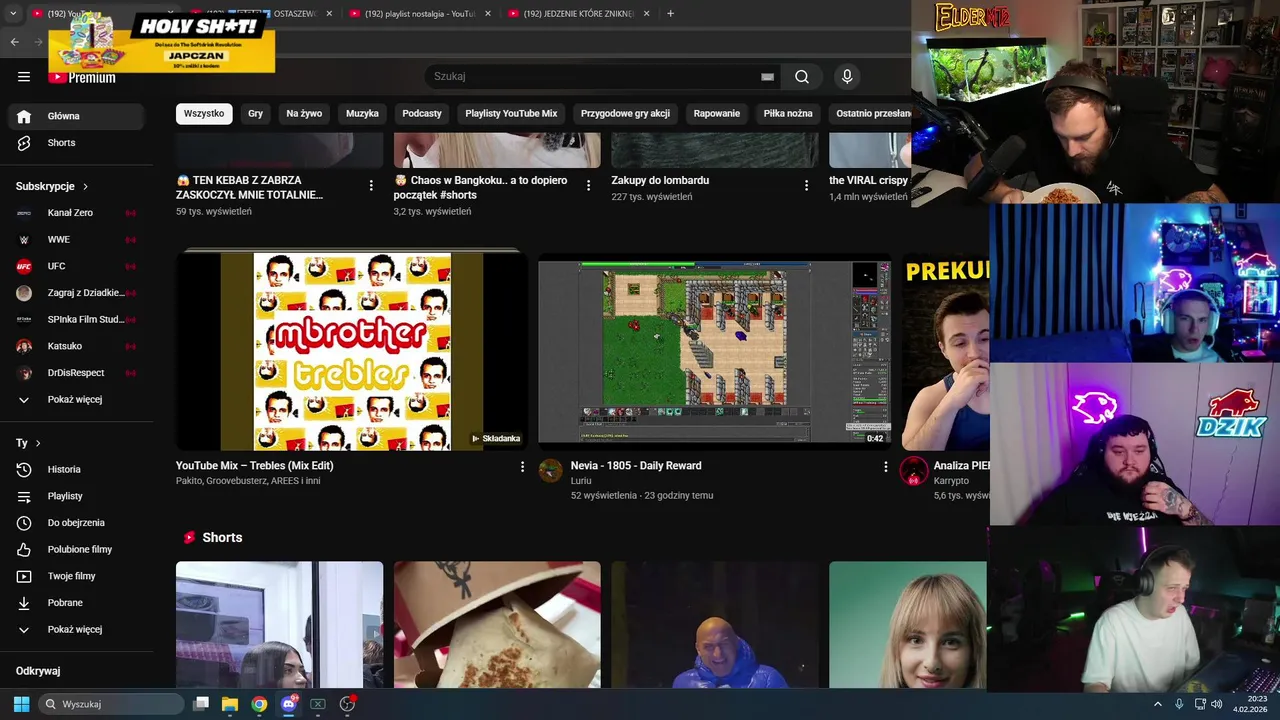Open the Windows Start menu

[21, 704]
